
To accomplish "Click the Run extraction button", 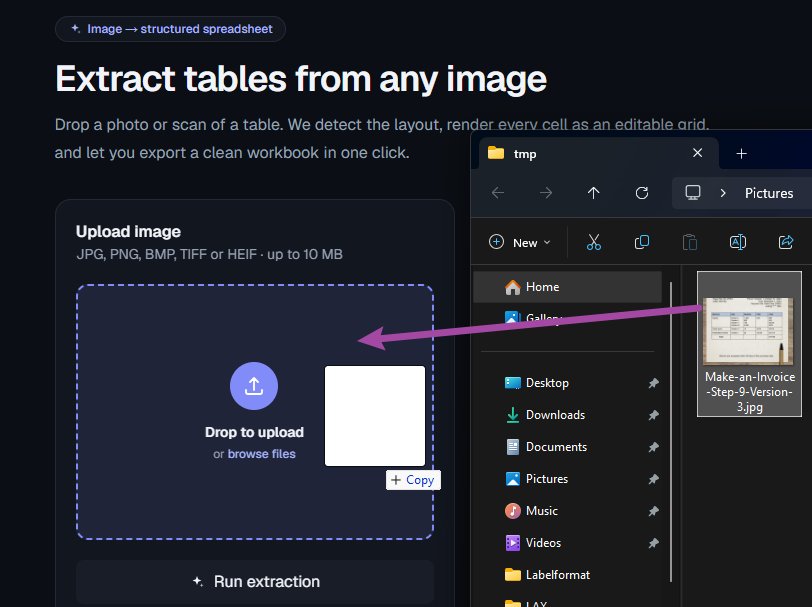I will [255, 582].
